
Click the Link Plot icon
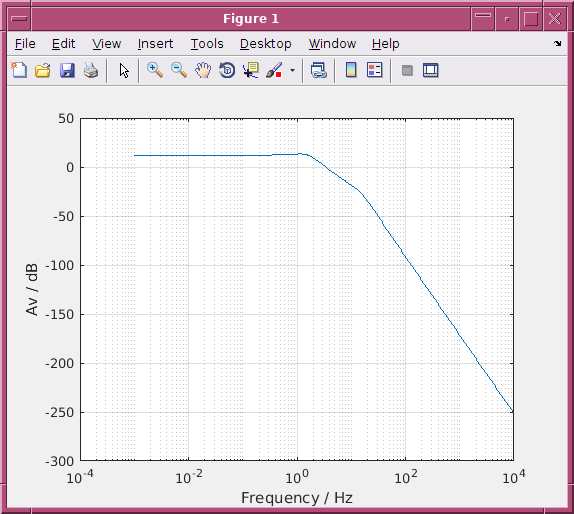tap(318, 70)
